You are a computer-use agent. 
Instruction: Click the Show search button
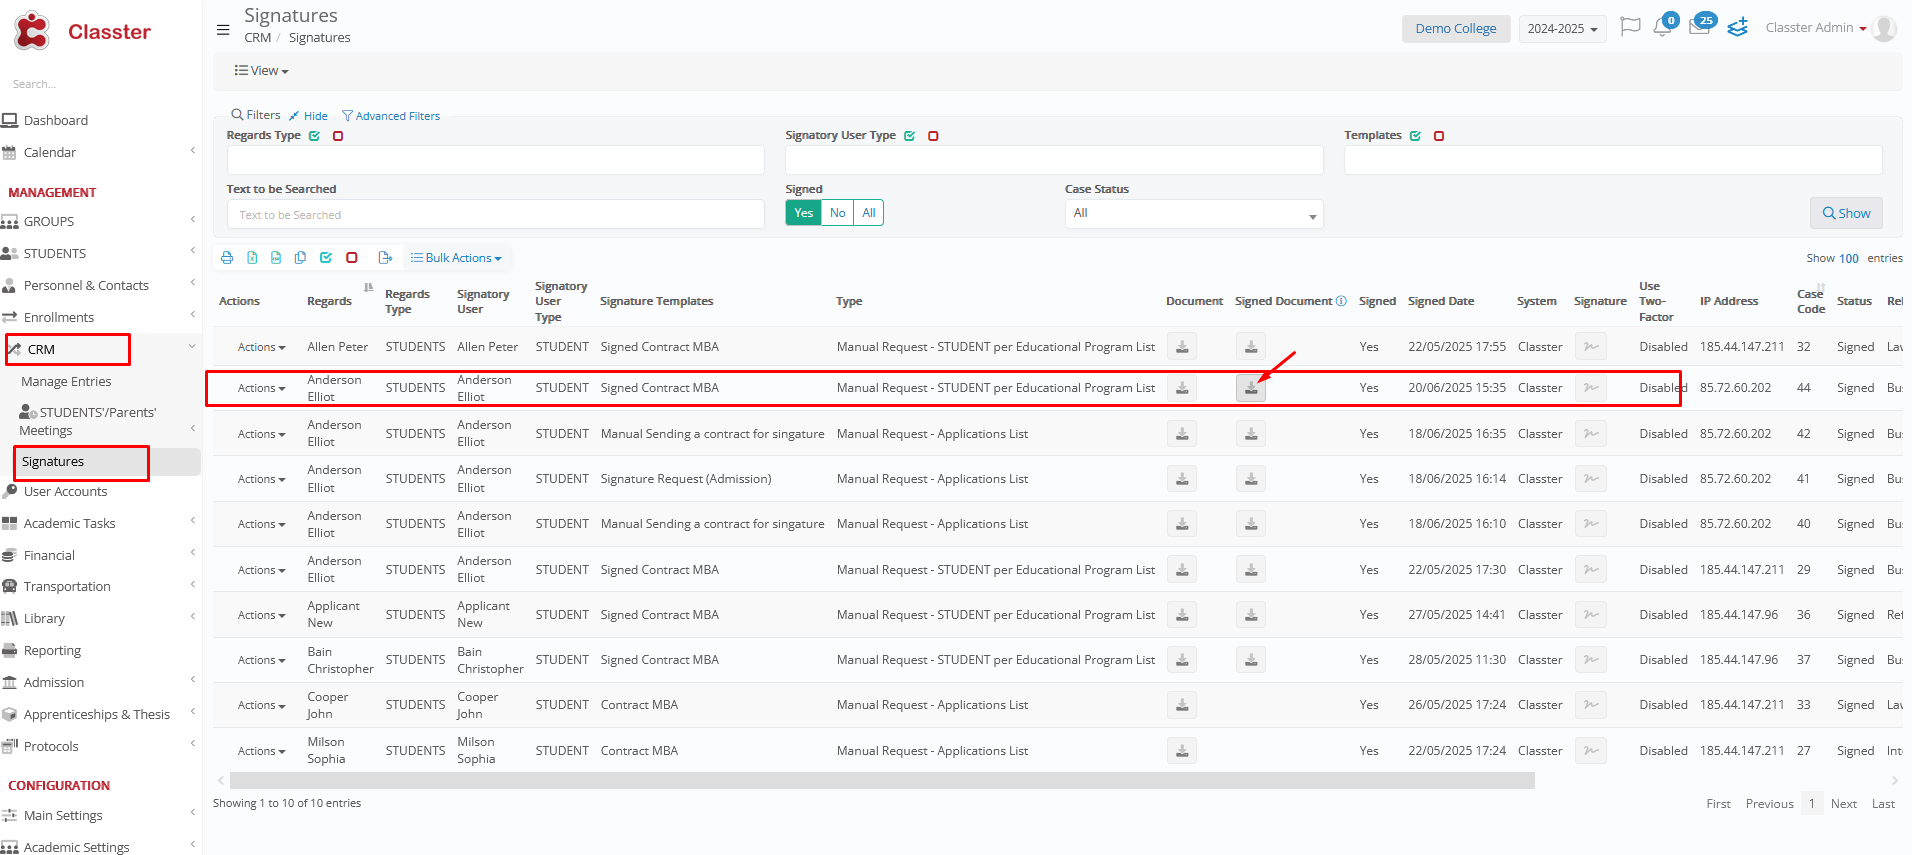[1845, 213]
